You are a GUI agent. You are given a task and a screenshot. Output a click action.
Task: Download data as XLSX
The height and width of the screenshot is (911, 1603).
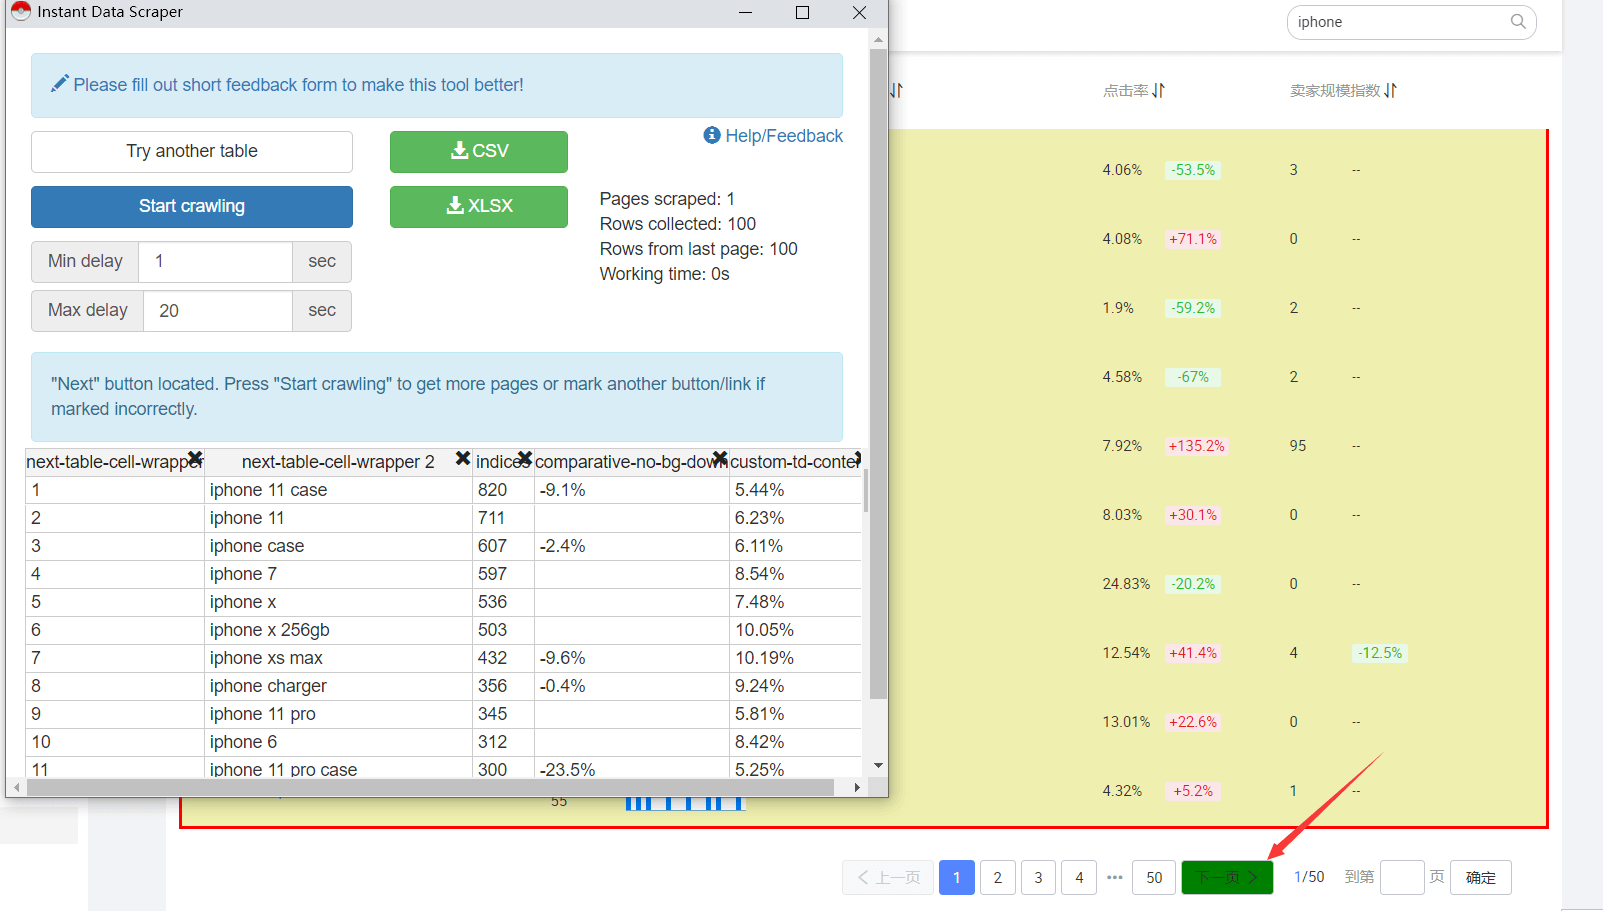coord(478,206)
